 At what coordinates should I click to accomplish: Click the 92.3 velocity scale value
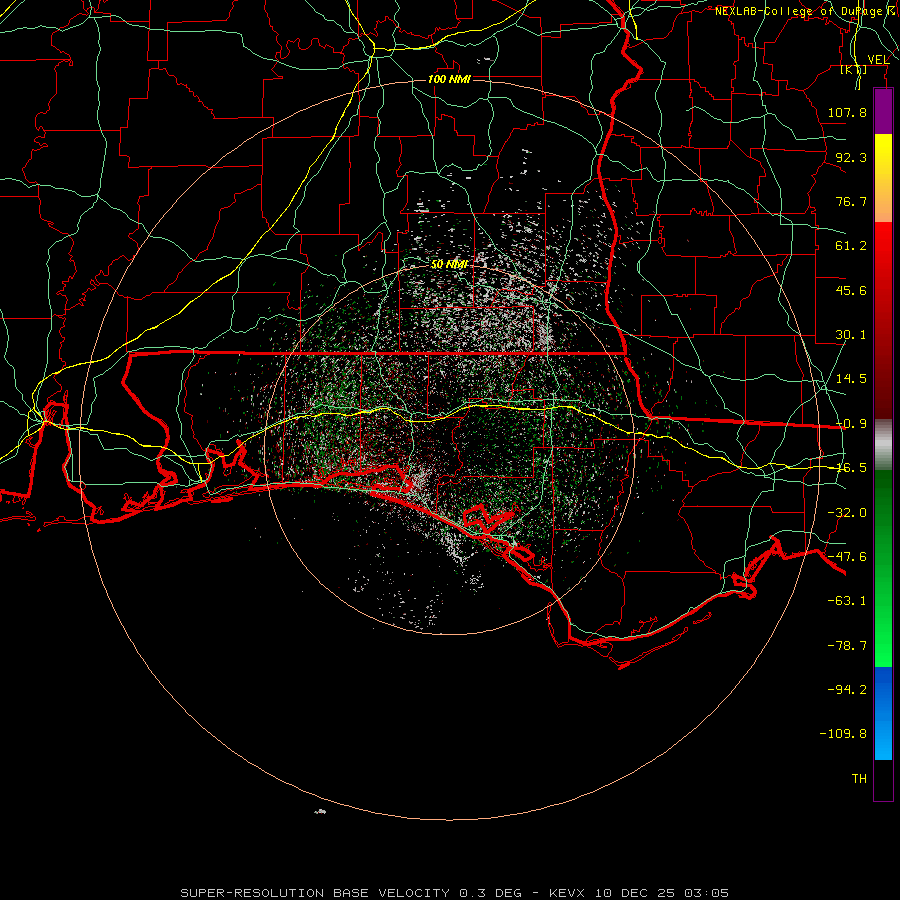[x=851, y=157]
